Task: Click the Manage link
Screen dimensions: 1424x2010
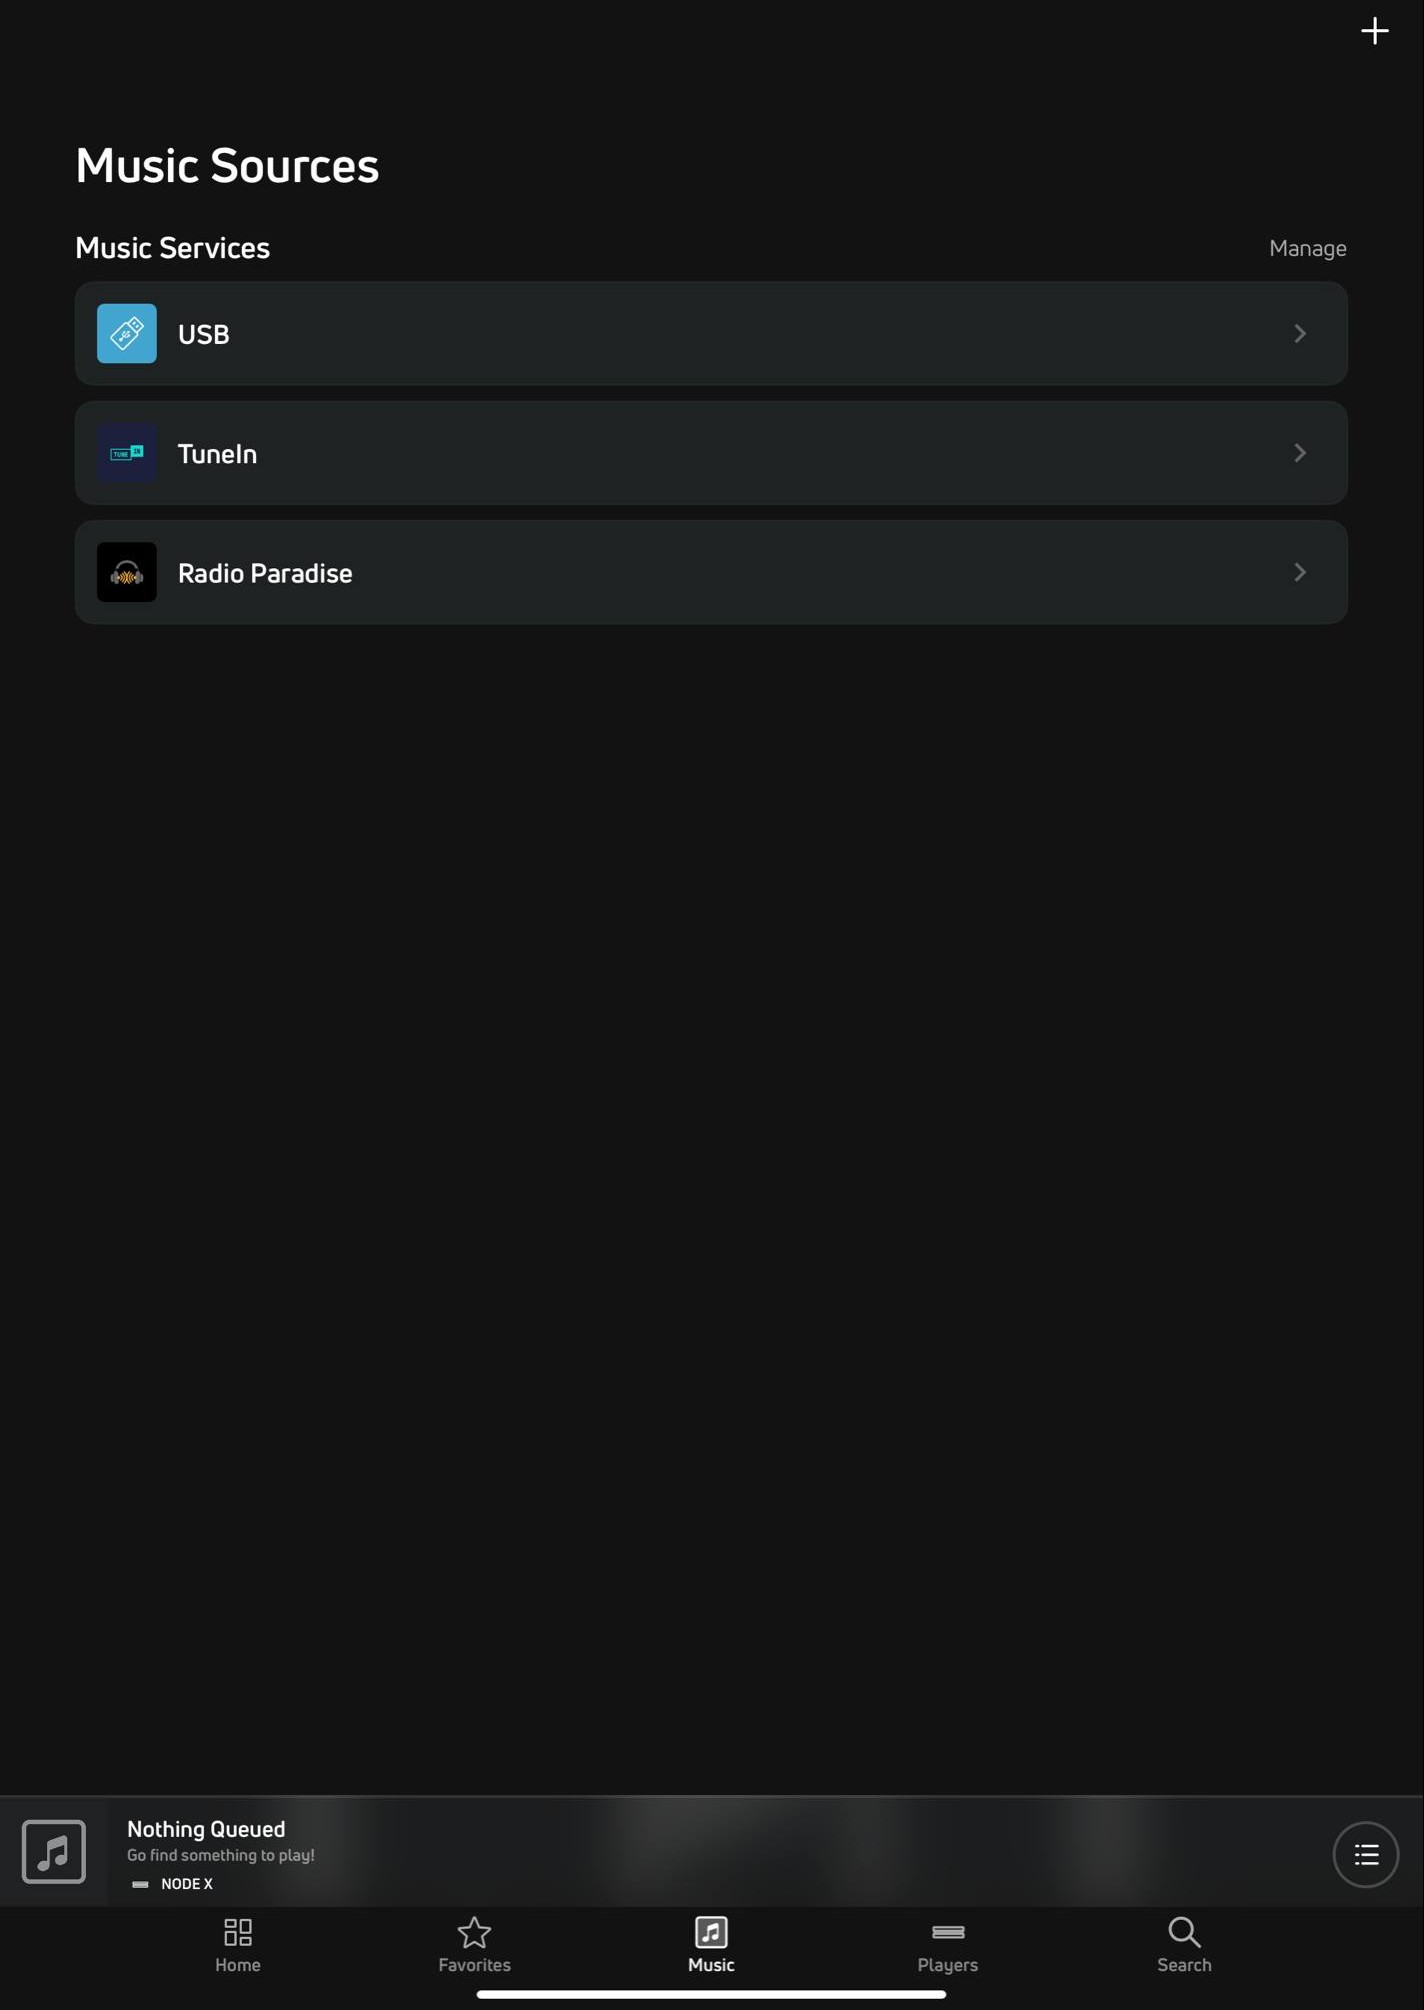Action: 1307,248
